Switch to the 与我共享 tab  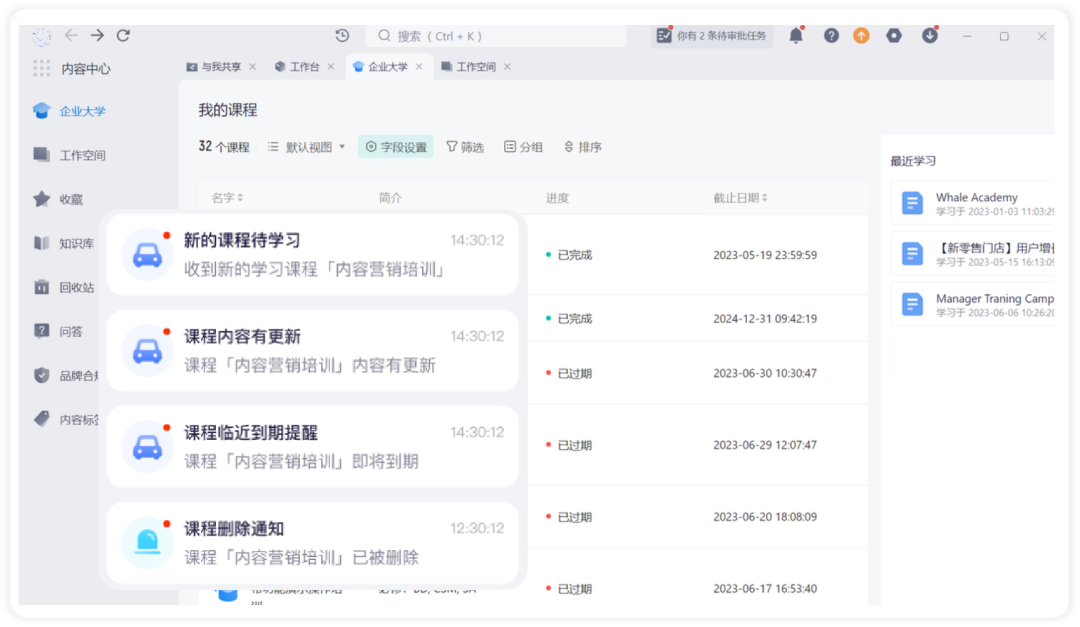(x=214, y=67)
